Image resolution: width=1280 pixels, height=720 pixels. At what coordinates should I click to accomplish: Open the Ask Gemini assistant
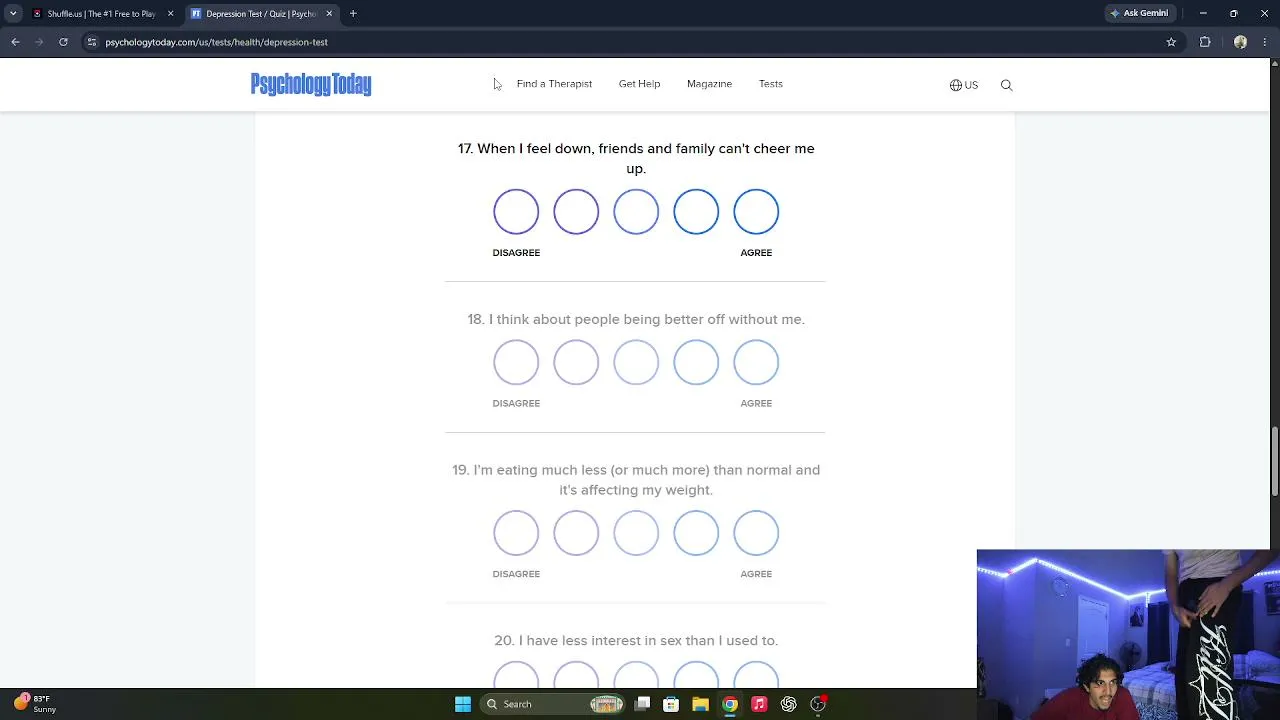click(1139, 13)
